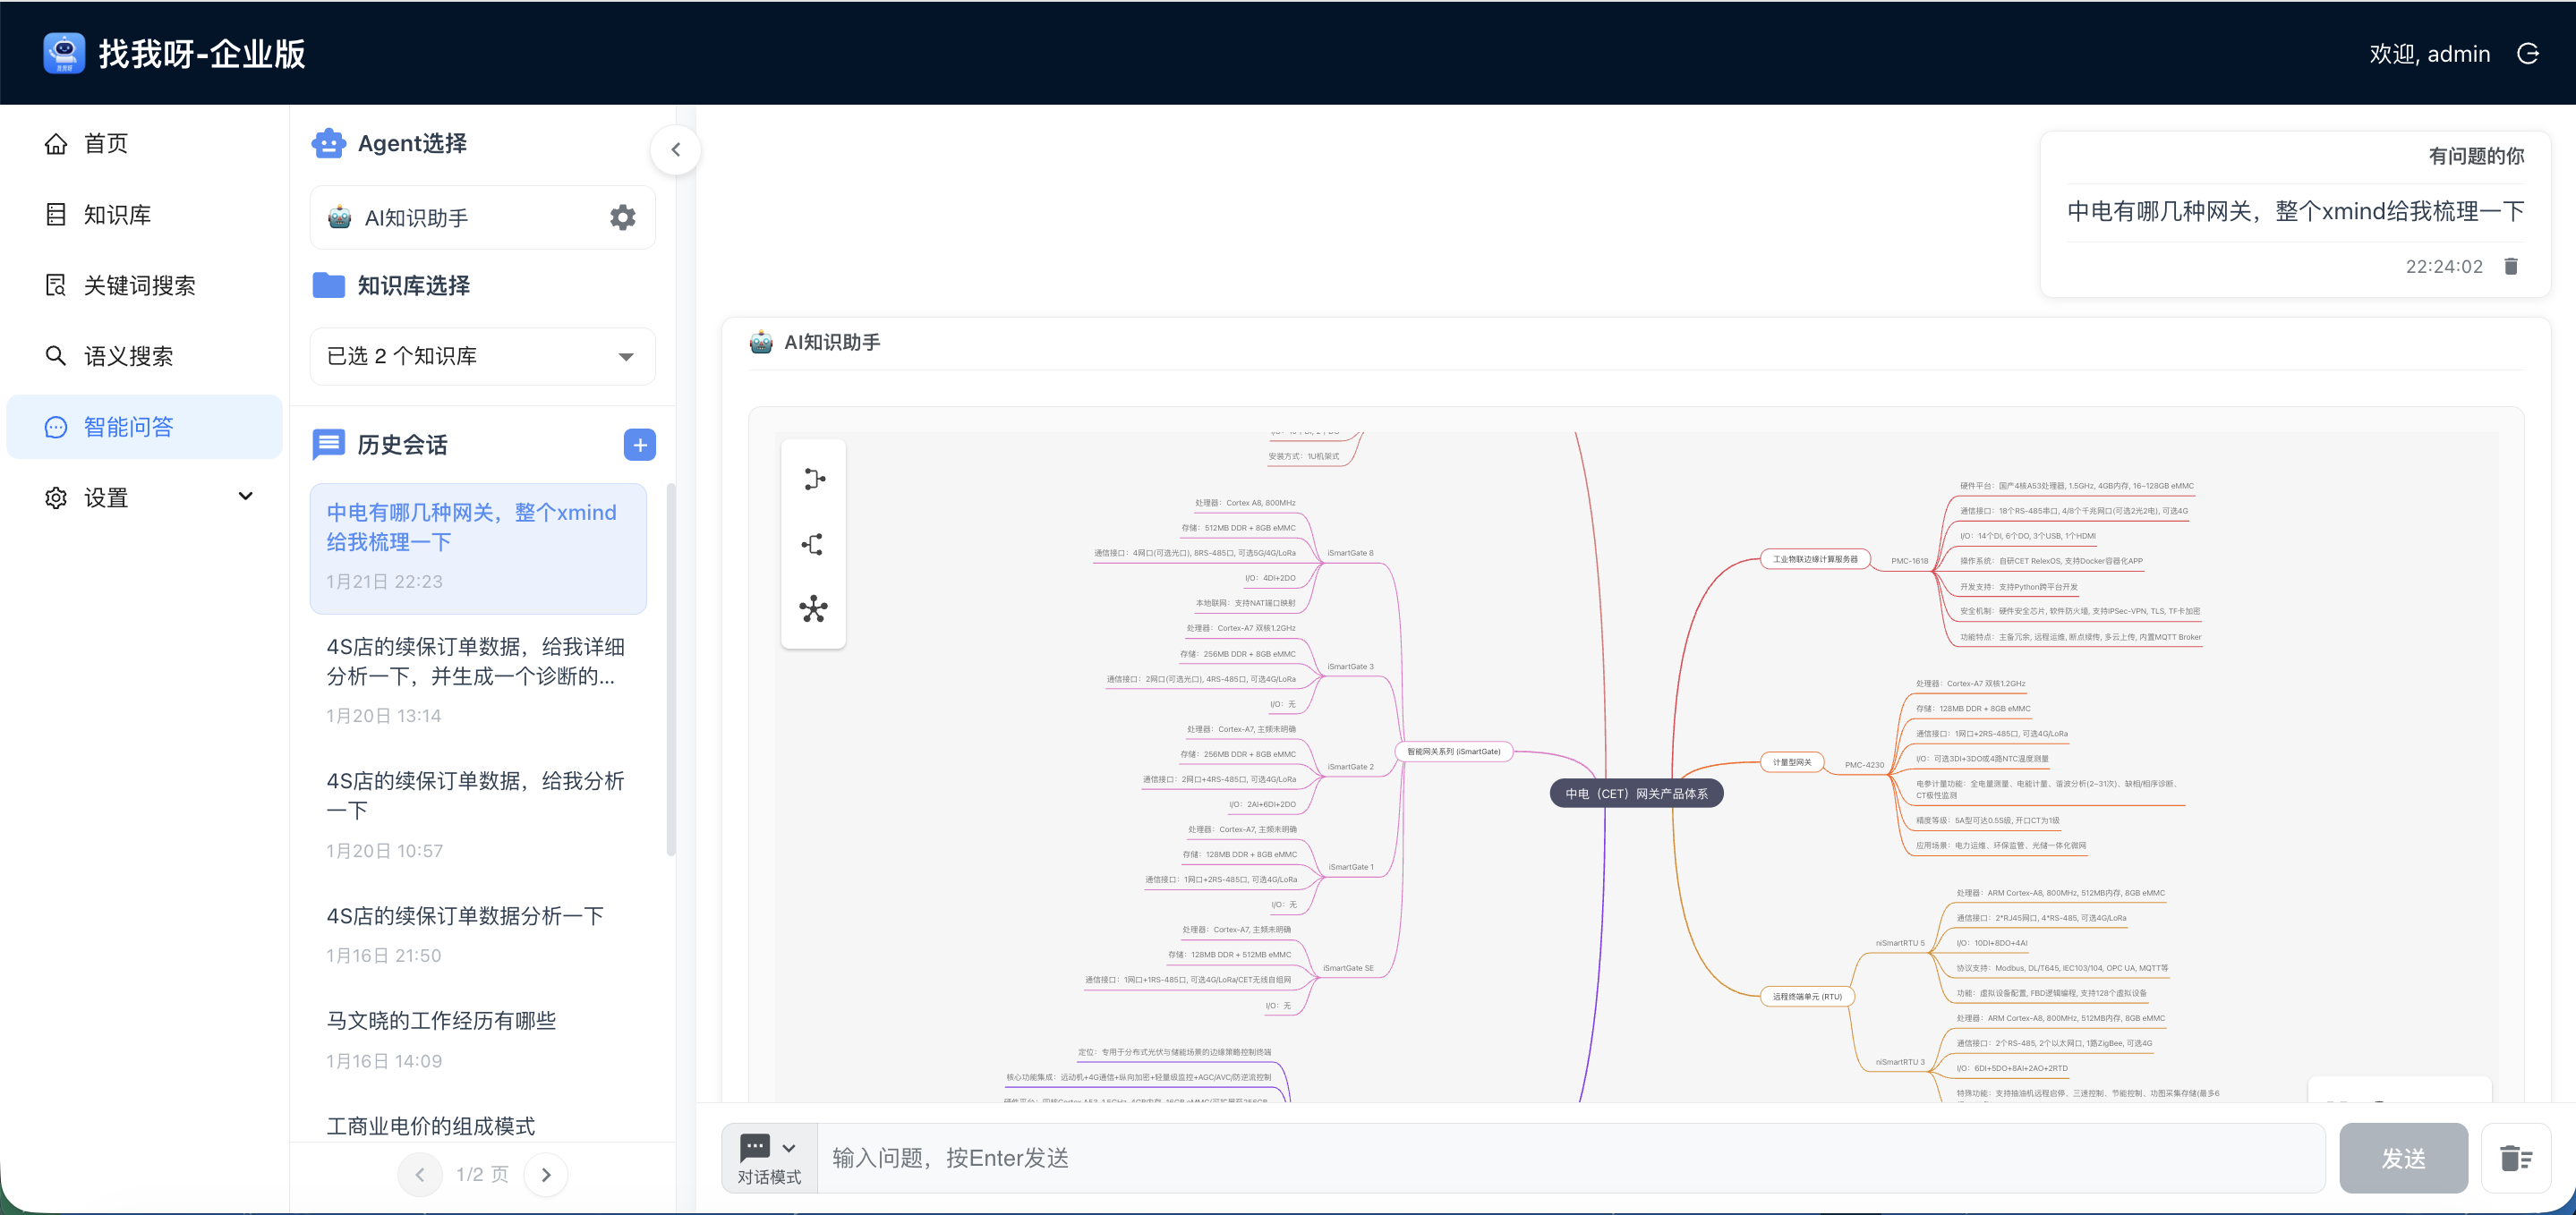Screen dimensions: 2576x1215
Task: Focus the 输入问题 input field
Action: (1570, 1157)
